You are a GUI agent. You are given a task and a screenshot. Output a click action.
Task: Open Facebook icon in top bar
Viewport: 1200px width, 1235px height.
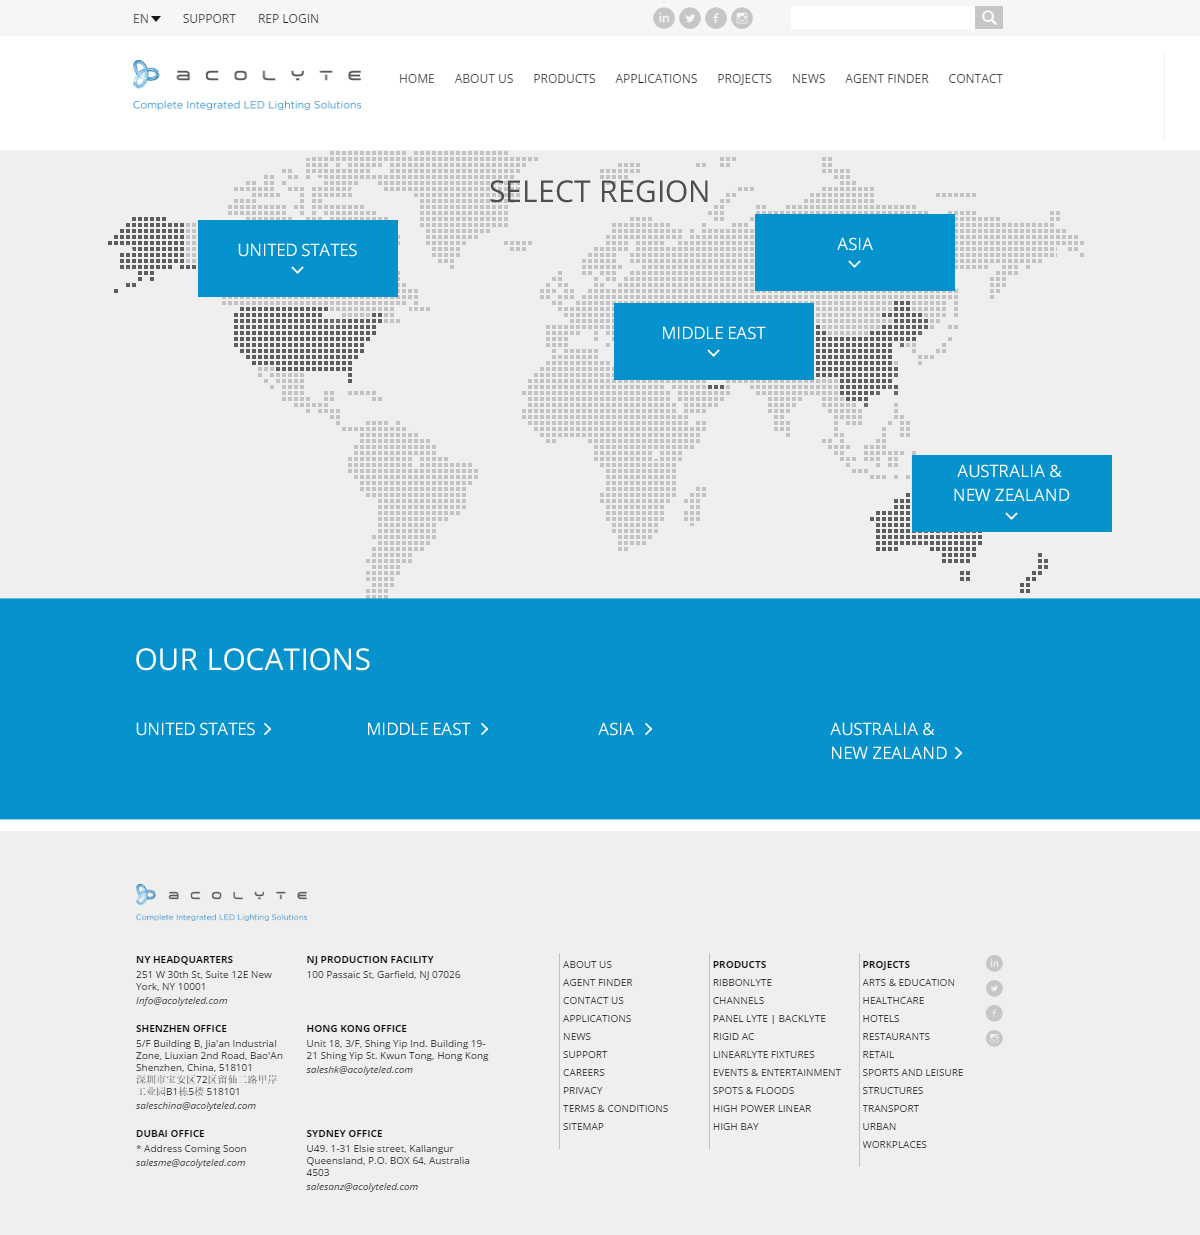click(x=716, y=18)
